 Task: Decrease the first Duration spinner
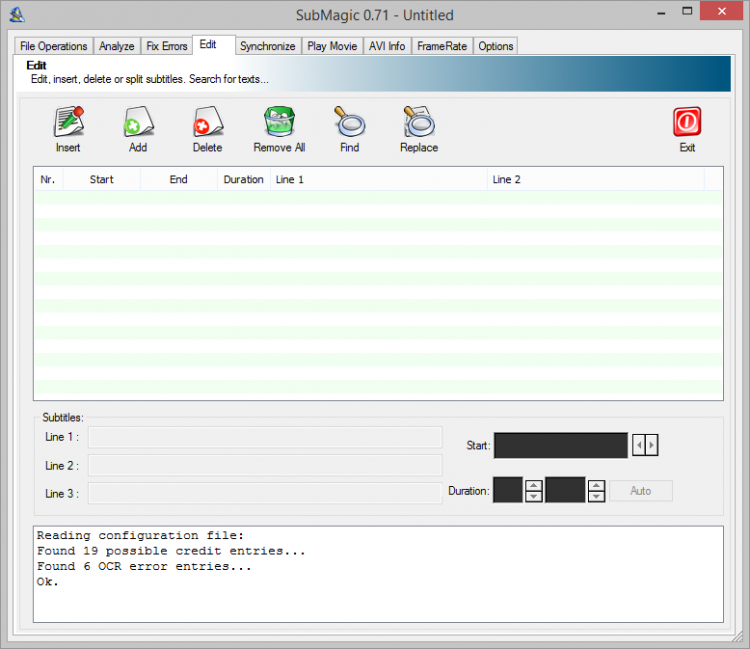click(x=533, y=496)
